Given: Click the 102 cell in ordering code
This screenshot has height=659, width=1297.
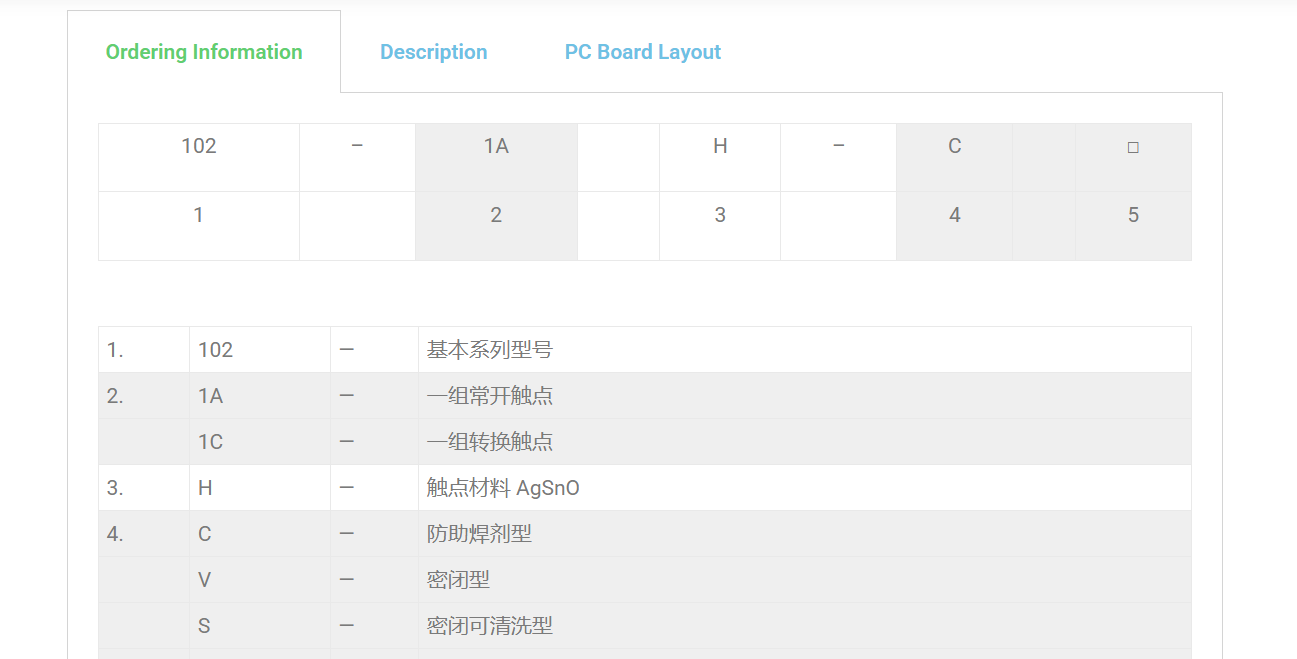Looking at the screenshot, I should [x=198, y=147].
